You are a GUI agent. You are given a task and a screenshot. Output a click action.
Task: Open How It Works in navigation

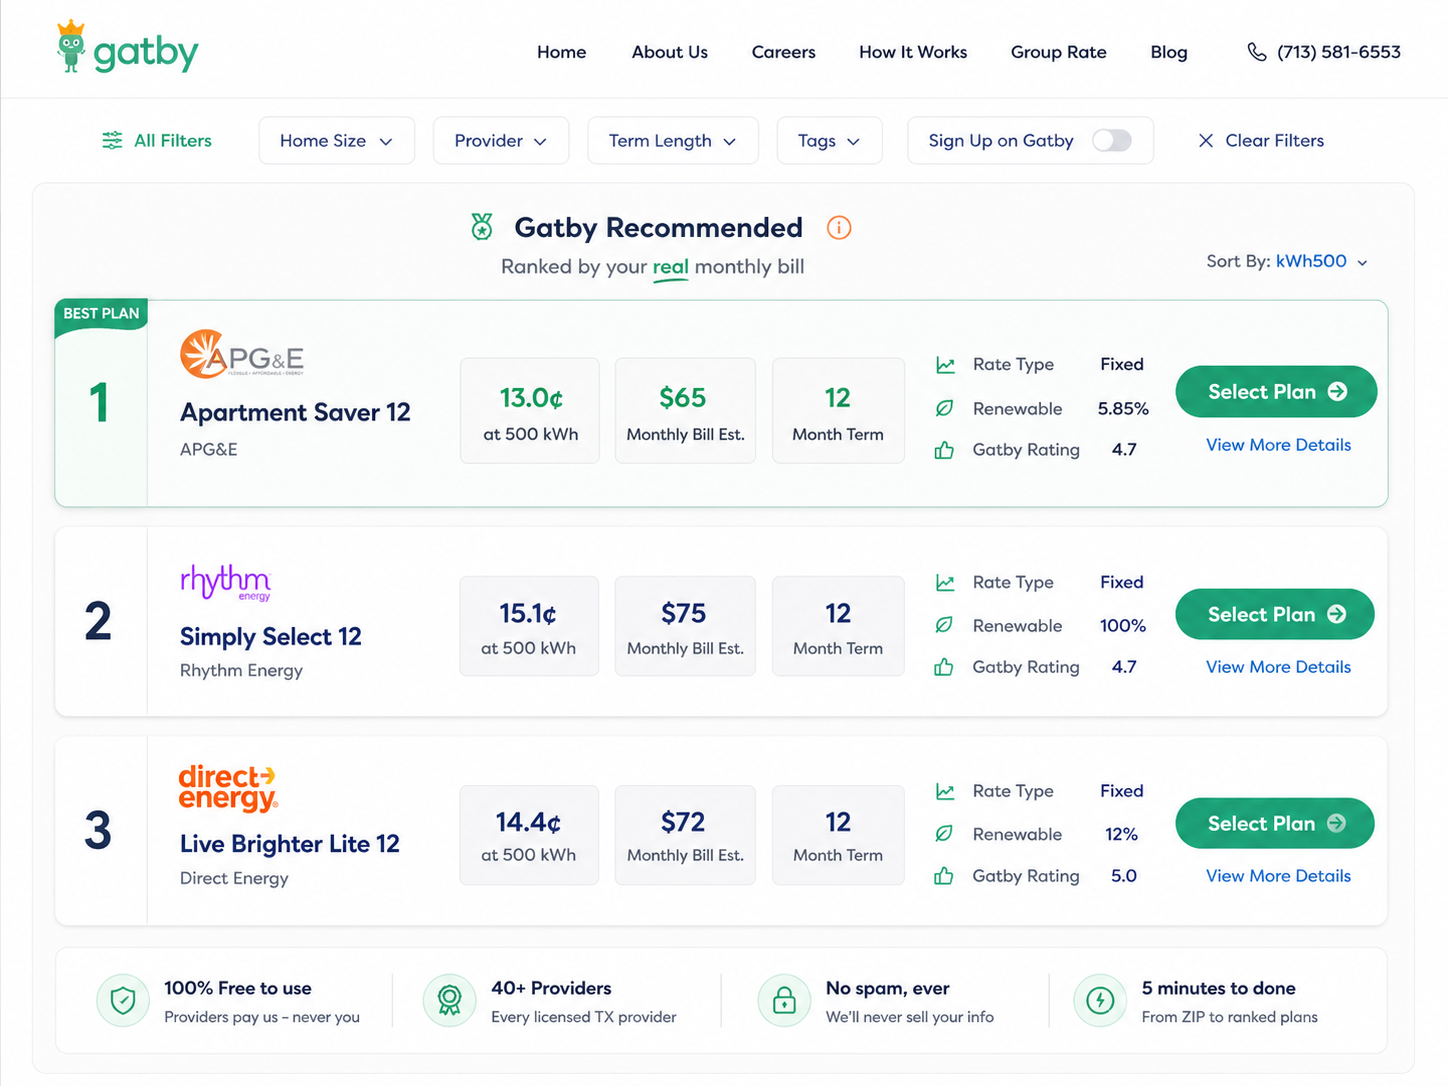(913, 52)
